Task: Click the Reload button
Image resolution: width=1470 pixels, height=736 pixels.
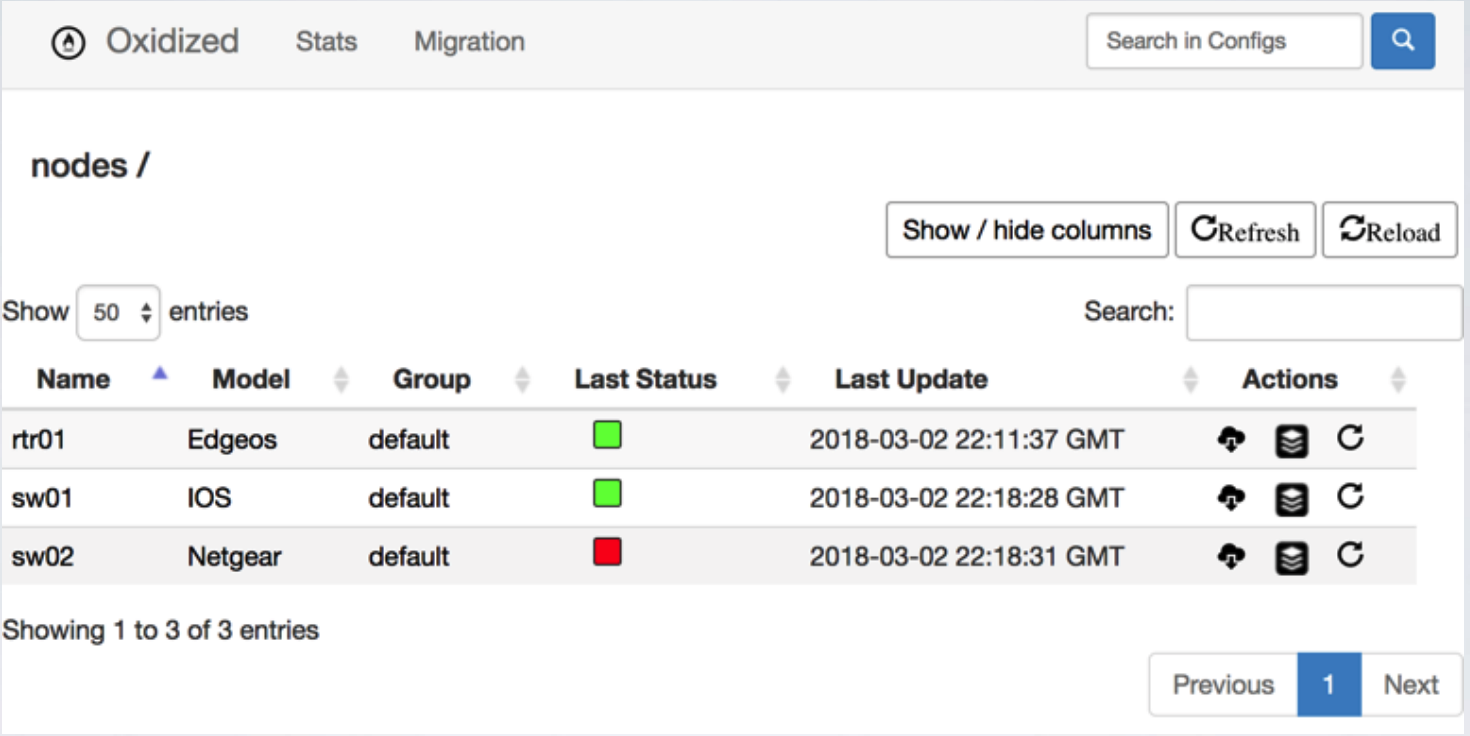Action: pyautogui.click(x=1390, y=230)
